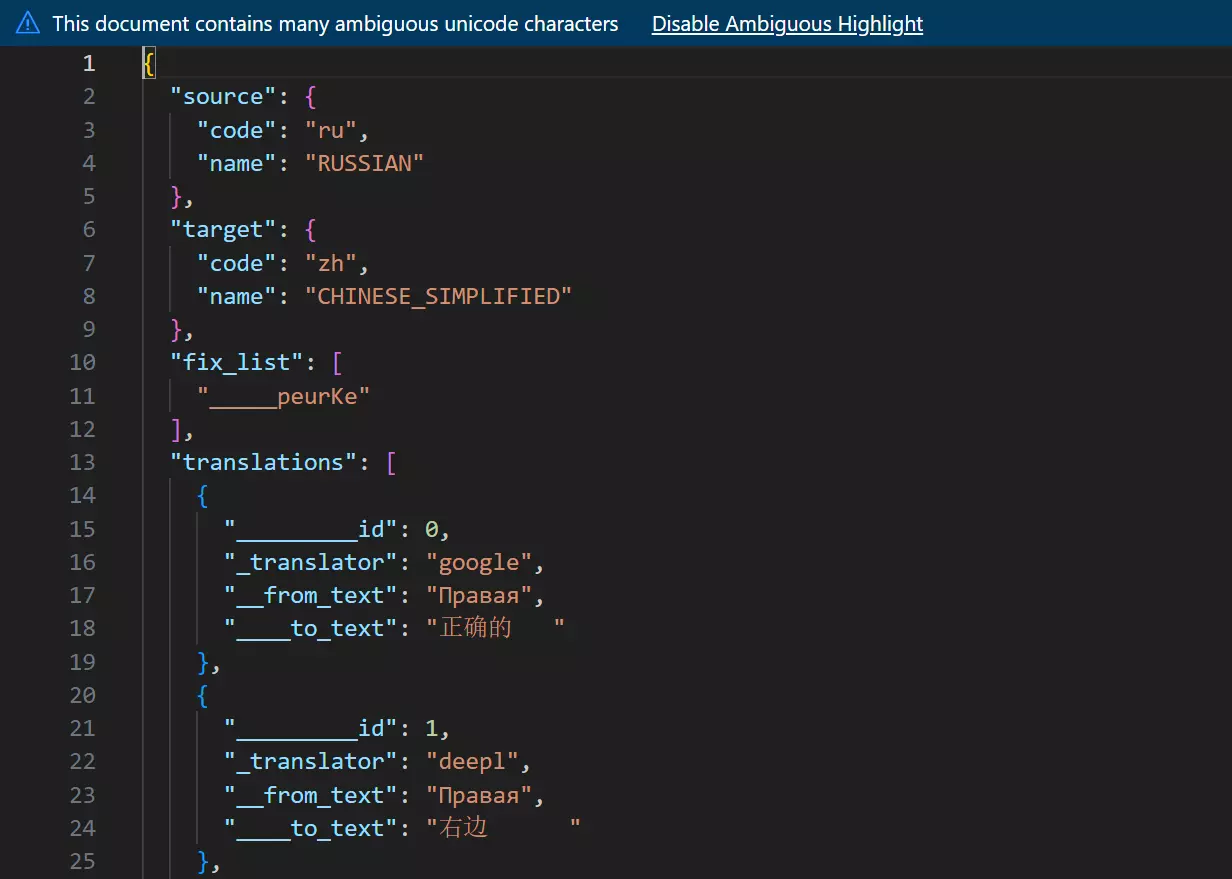Click the "_translator" key on line 22

tap(310, 761)
